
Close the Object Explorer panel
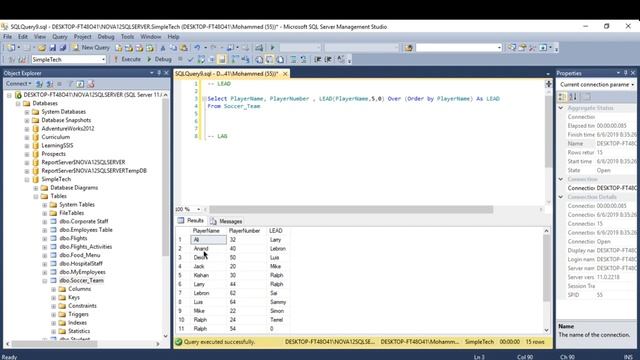click(x=166, y=73)
